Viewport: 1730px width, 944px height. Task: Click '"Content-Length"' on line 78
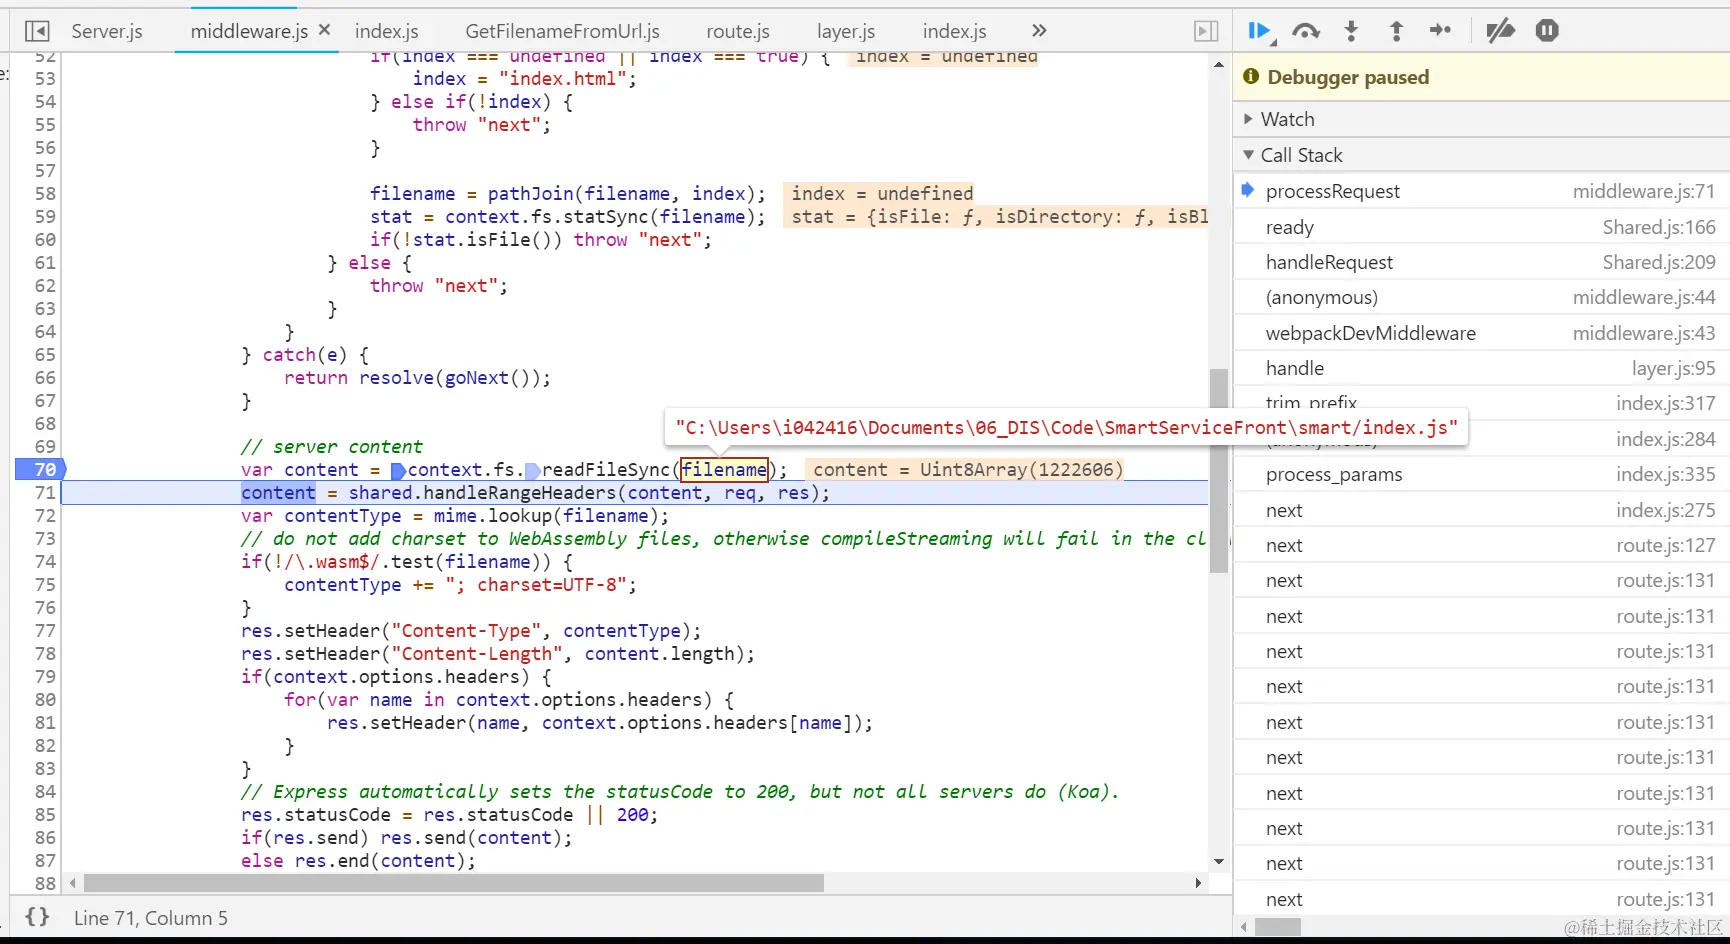tap(476, 653)
